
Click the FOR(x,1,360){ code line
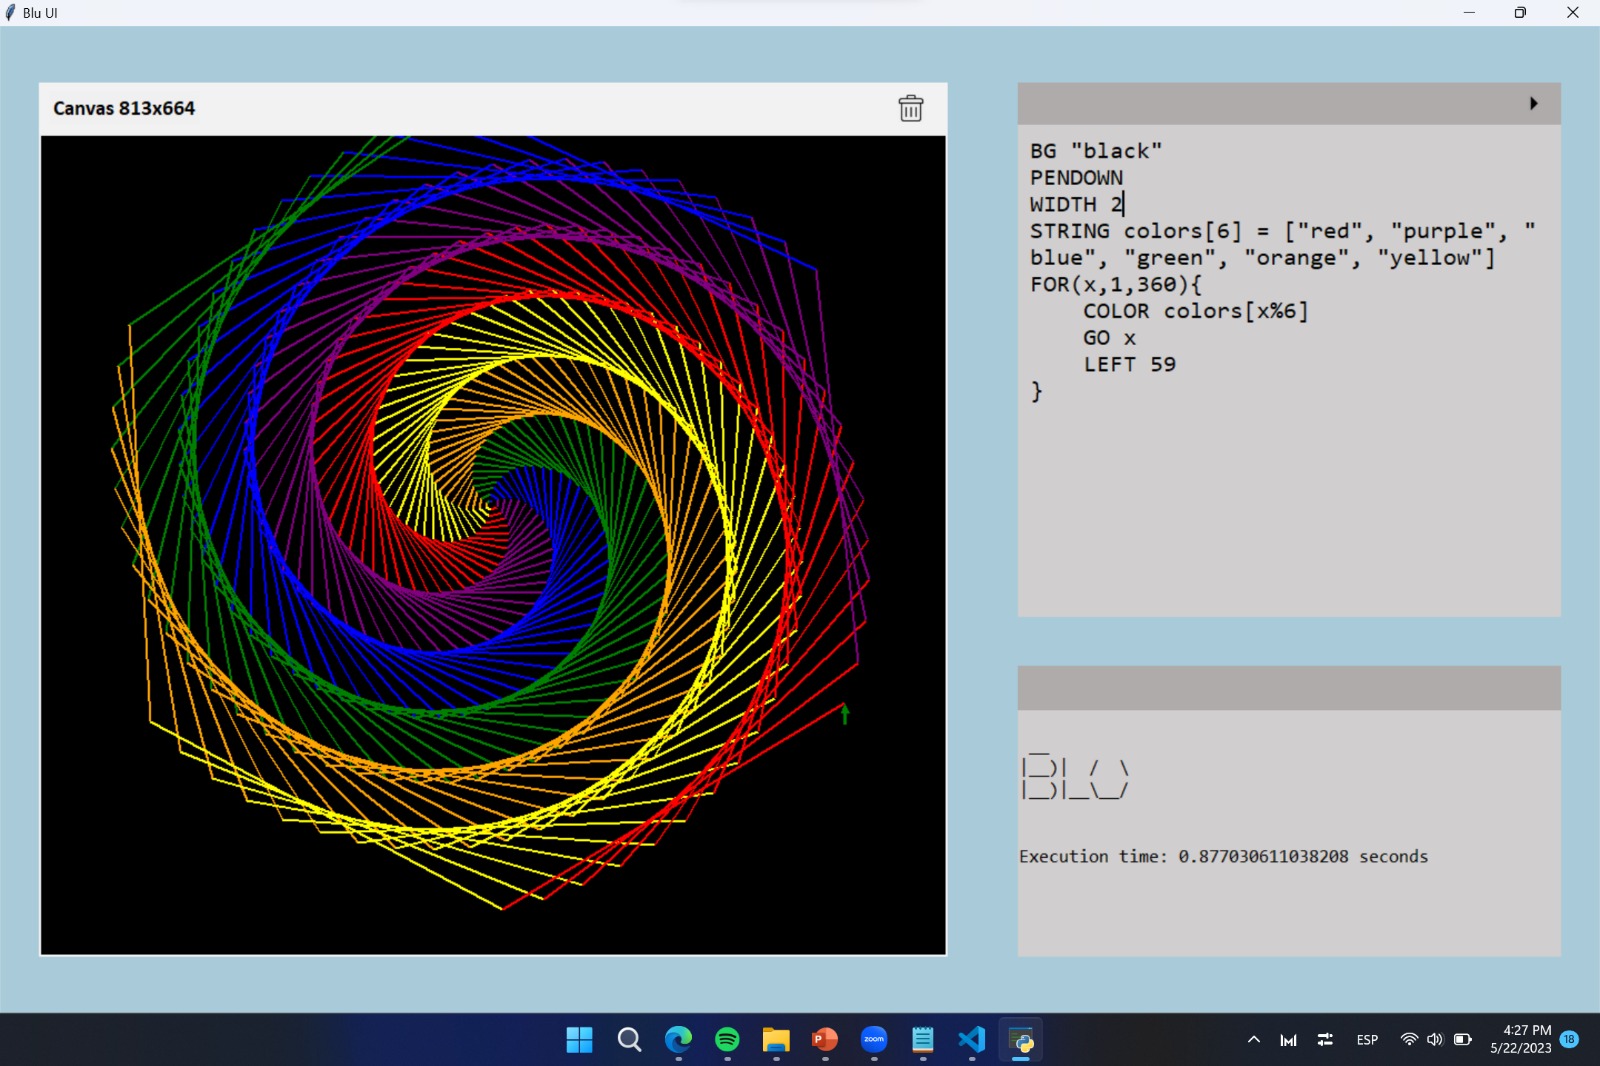pos(1115,285)
